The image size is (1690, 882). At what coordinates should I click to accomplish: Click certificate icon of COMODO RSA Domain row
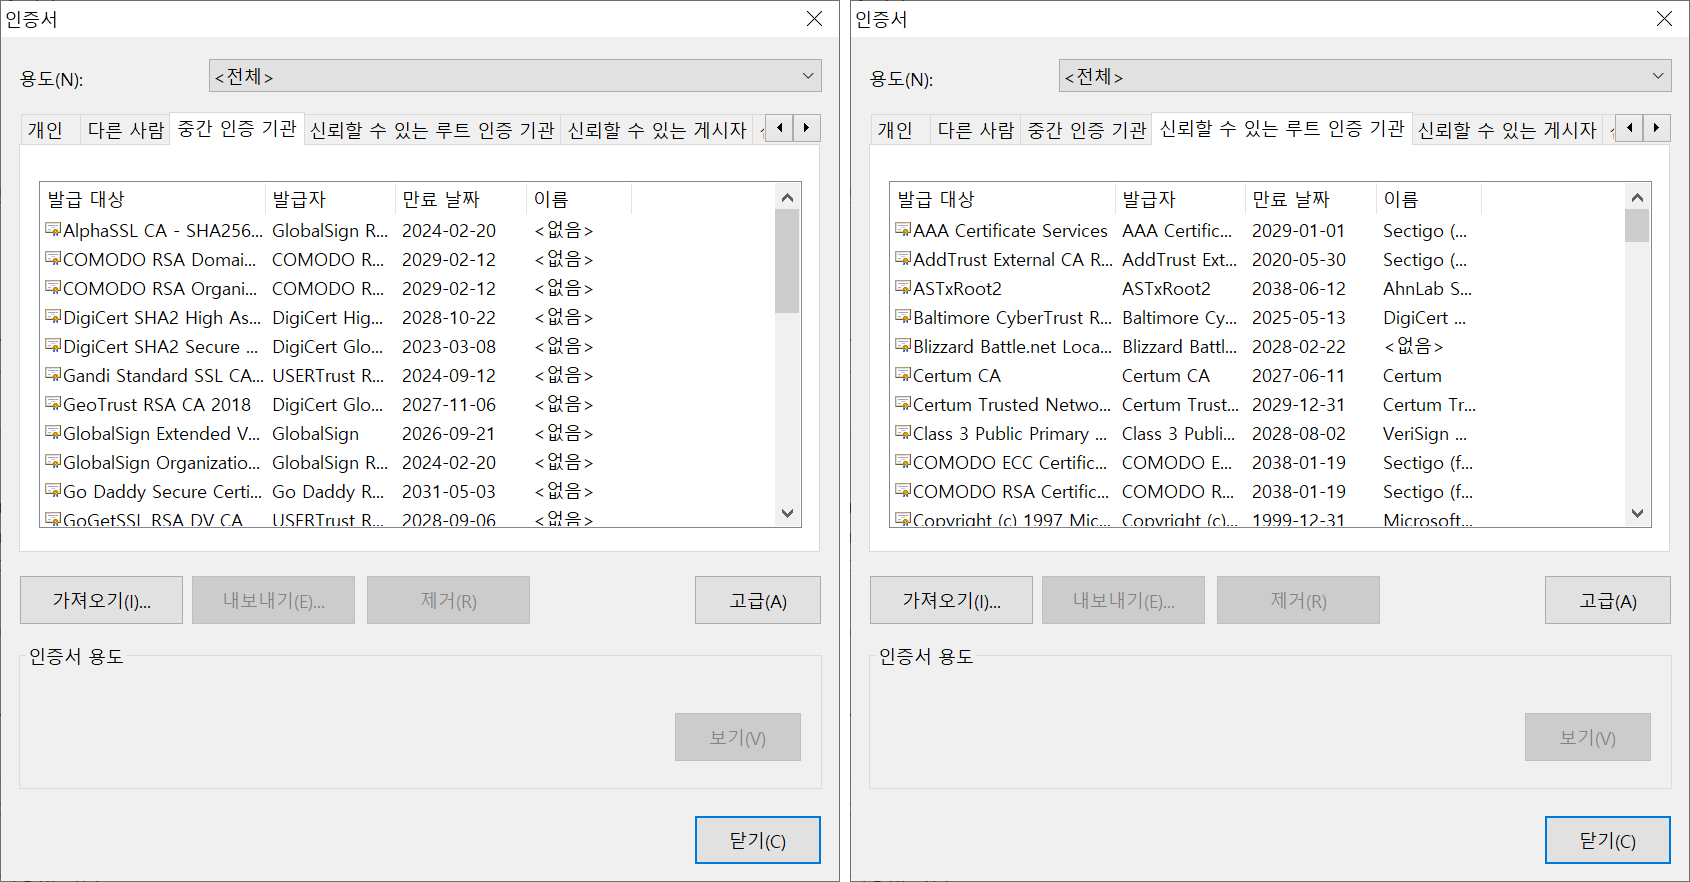pos(53,259)
